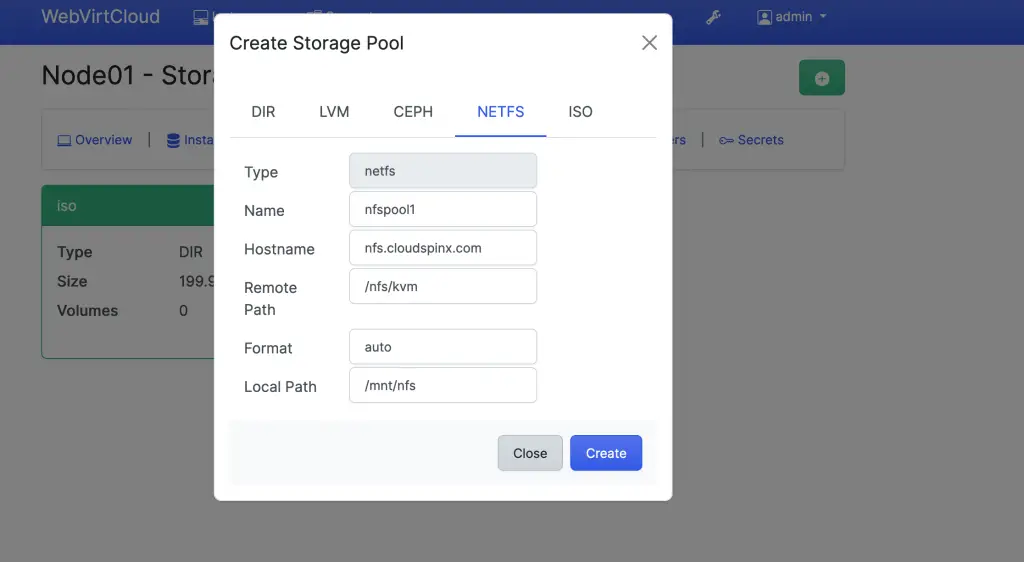This screenshot has width=1024, height=562.
Task: Edit the Name field nfspool1
Action: [443, 210]
